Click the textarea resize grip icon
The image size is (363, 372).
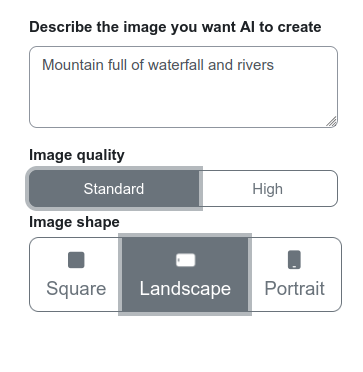331,122
